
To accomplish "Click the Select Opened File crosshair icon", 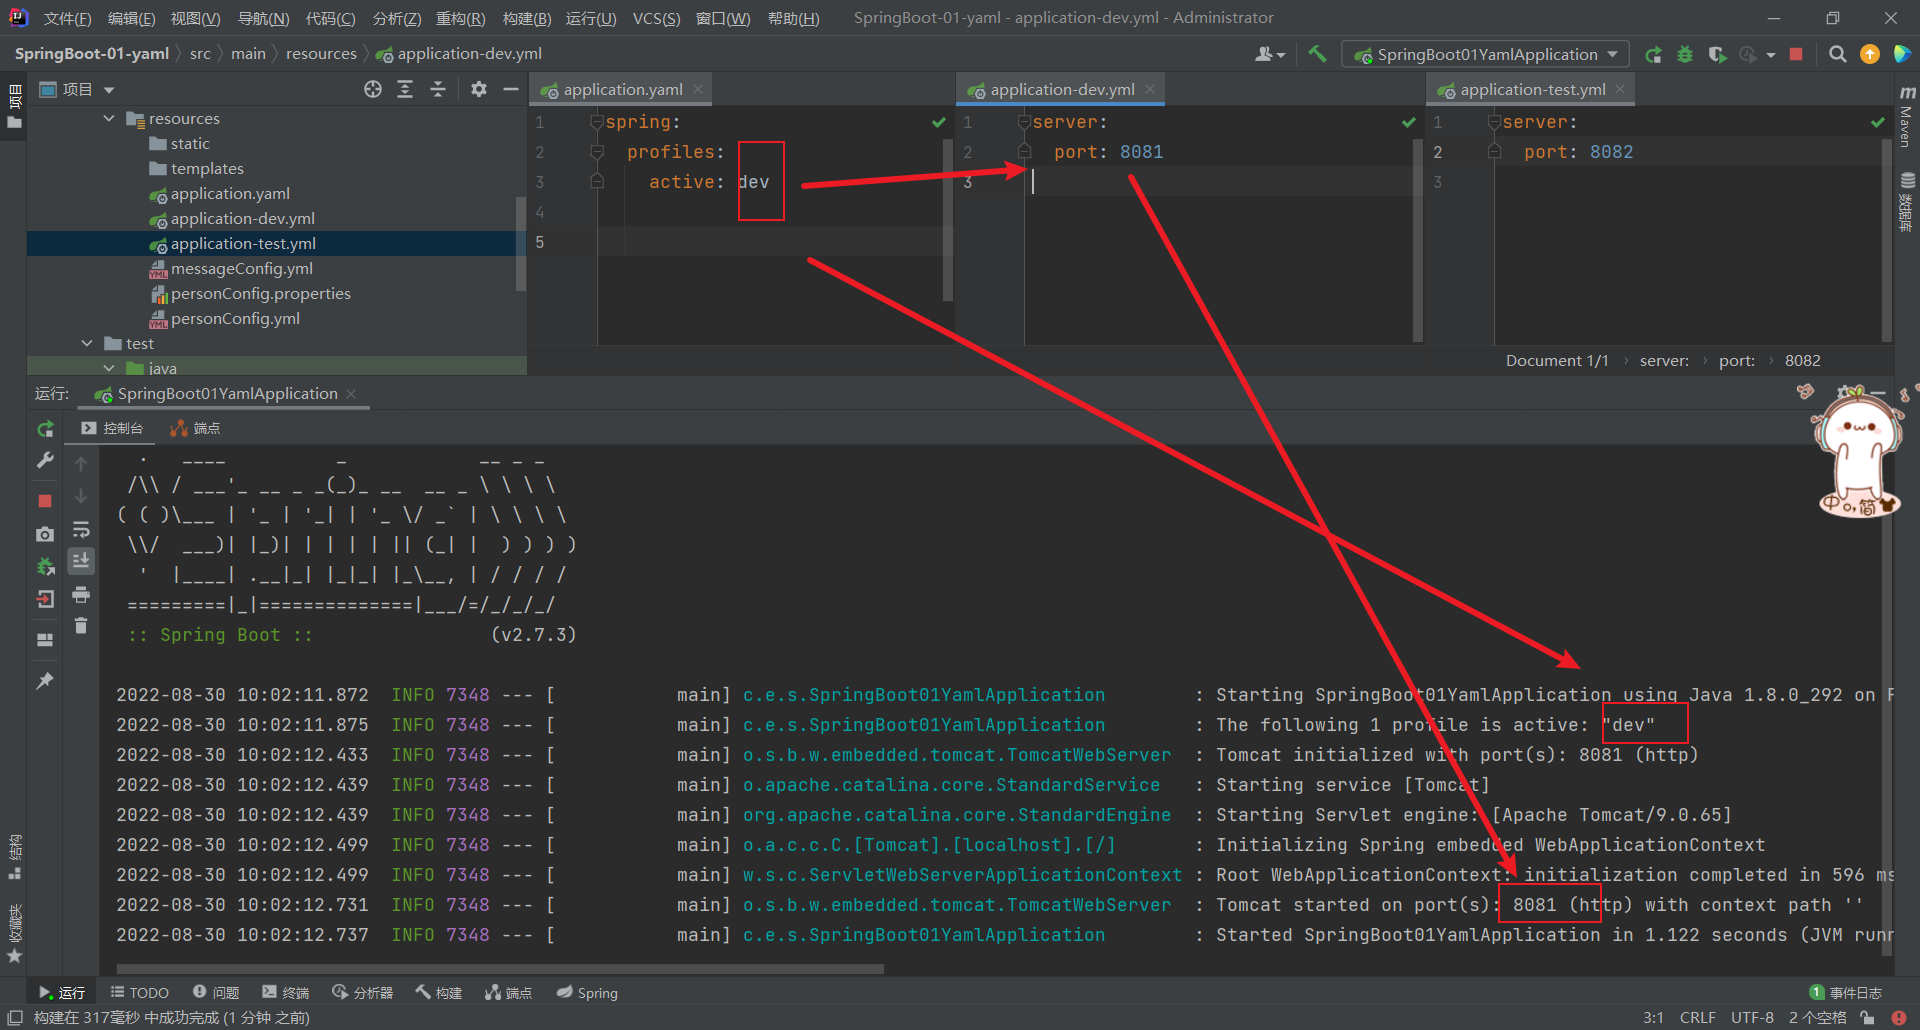I will [373, 89].
